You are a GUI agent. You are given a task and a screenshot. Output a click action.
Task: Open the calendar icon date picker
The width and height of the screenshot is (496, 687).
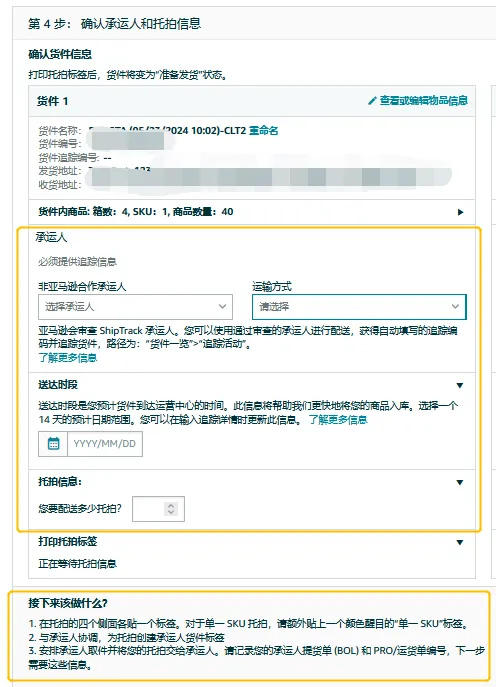[53, 444]
